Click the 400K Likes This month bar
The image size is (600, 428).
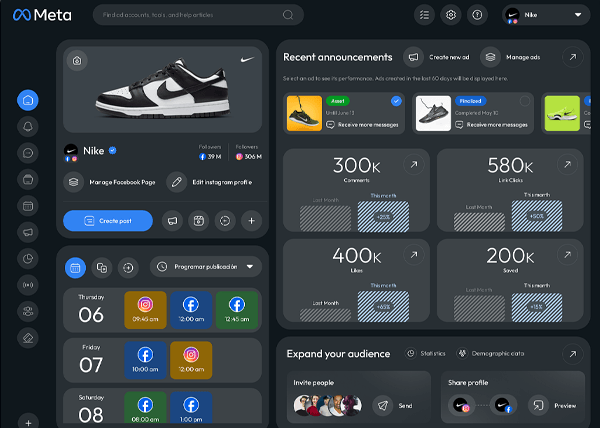click(x=383, y=306)
